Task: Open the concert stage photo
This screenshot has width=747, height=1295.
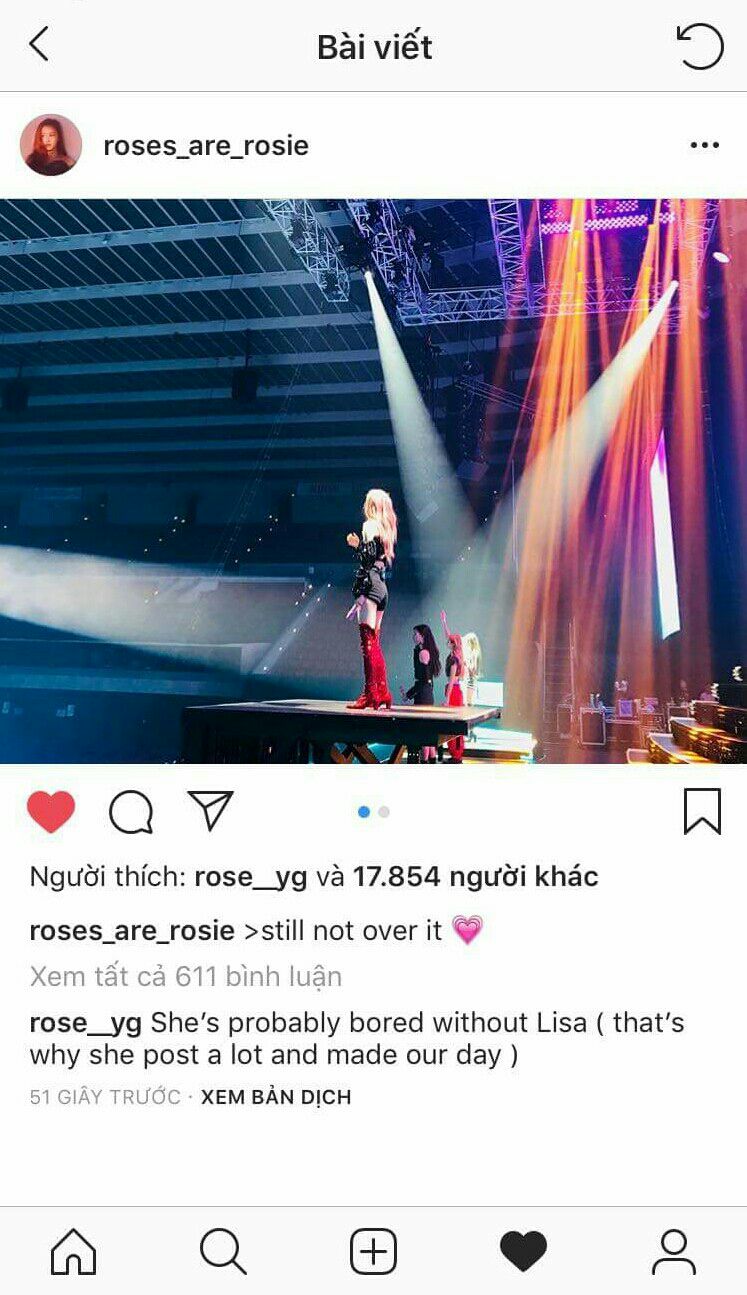Action: (373, 481)
